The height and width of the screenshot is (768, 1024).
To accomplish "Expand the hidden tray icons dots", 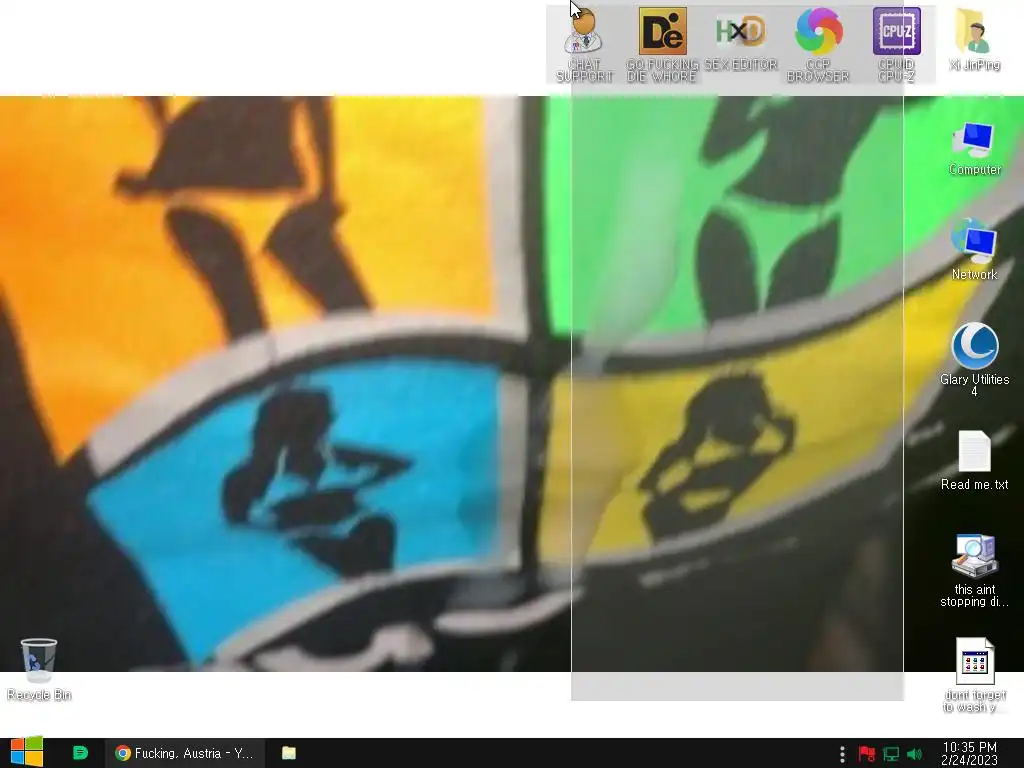I will tap(842, 754).
